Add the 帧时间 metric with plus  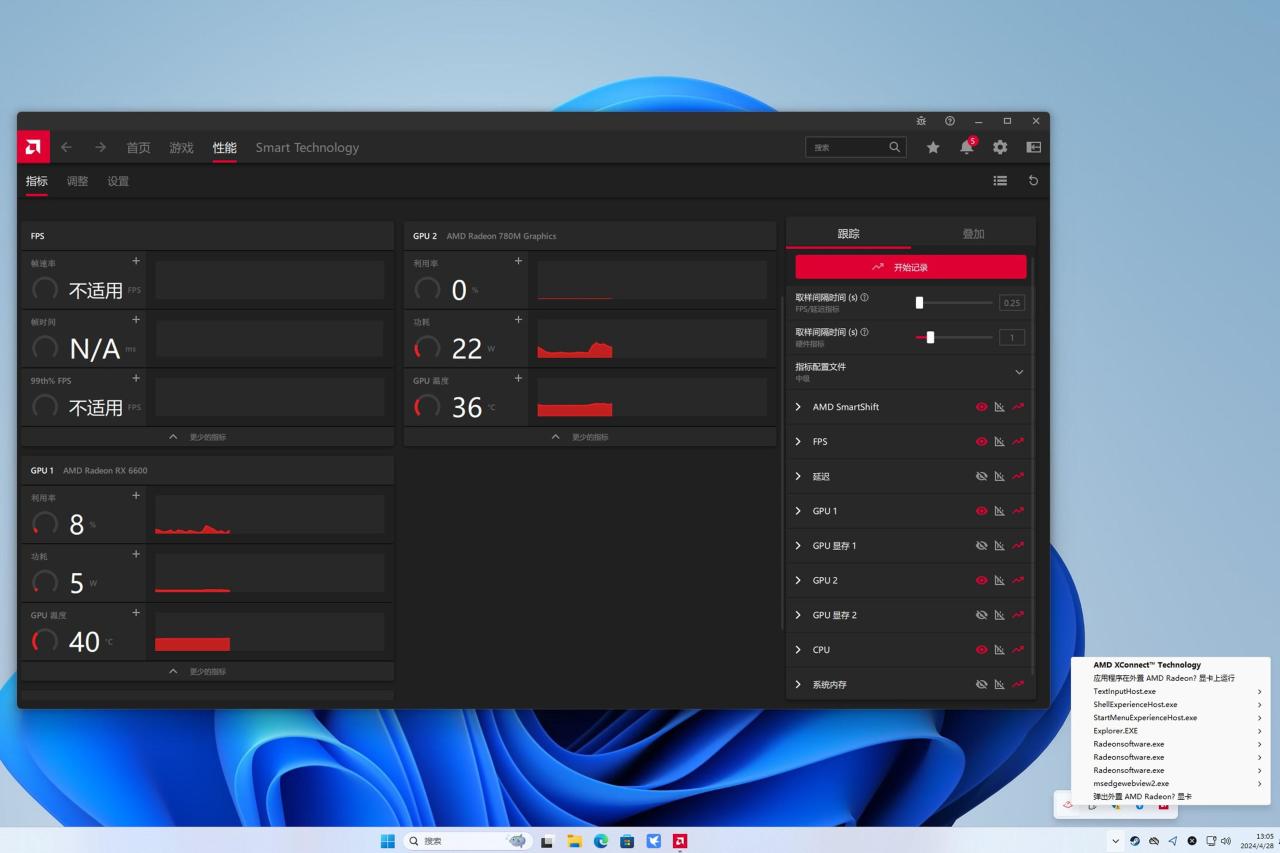click(136, 320)
